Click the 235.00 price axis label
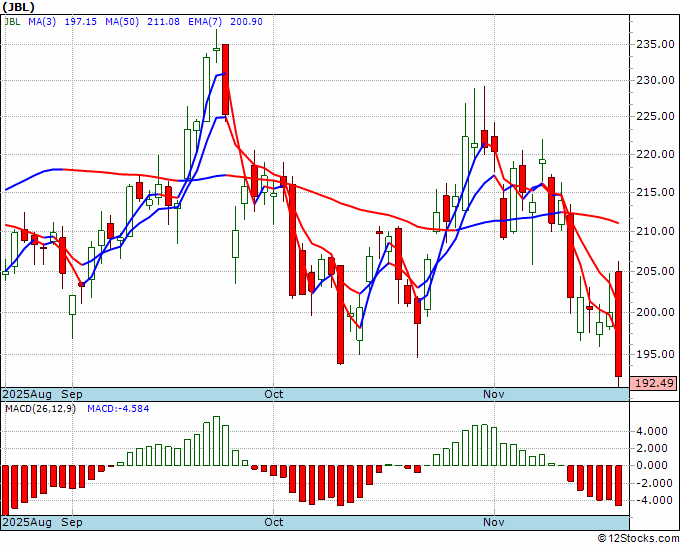This screenshot has height=546, width=680. [x=655, y=44]
